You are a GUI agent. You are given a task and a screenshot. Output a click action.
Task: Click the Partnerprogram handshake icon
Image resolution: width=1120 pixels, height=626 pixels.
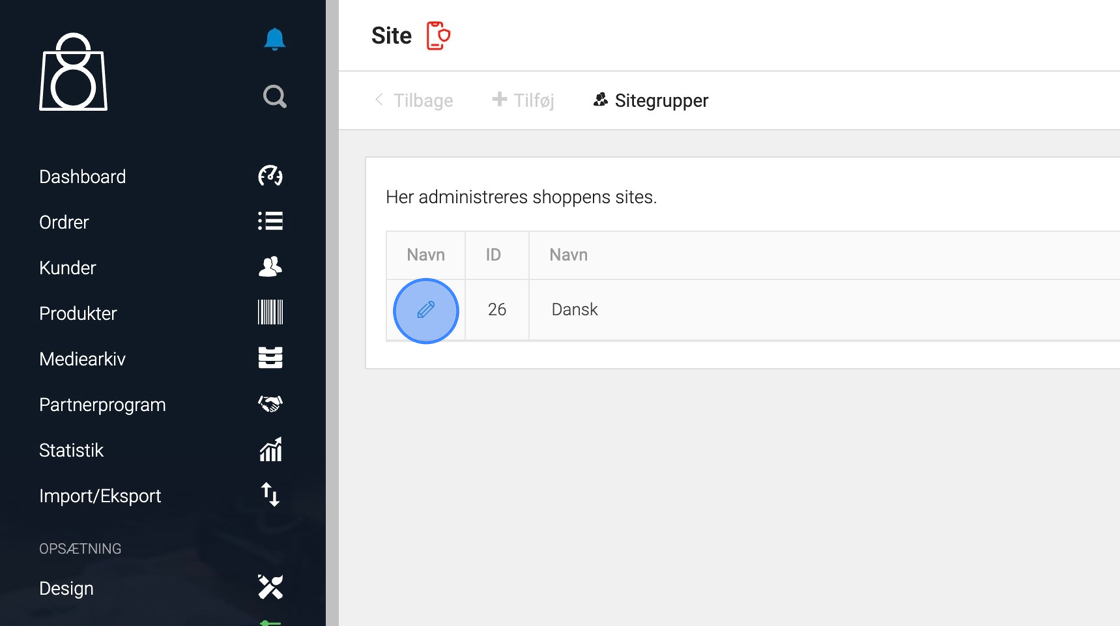pos(270,404)
